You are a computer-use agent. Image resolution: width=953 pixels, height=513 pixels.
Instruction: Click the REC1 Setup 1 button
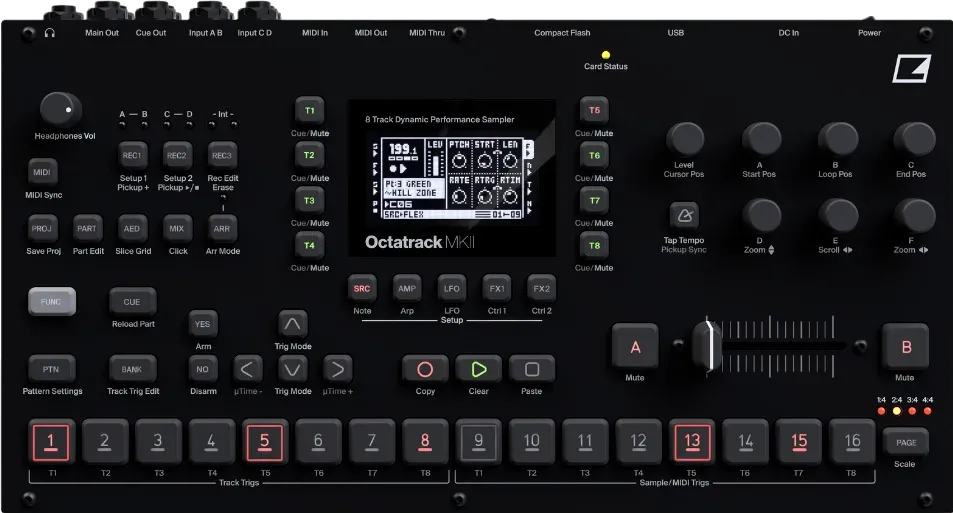click(132, 156)
